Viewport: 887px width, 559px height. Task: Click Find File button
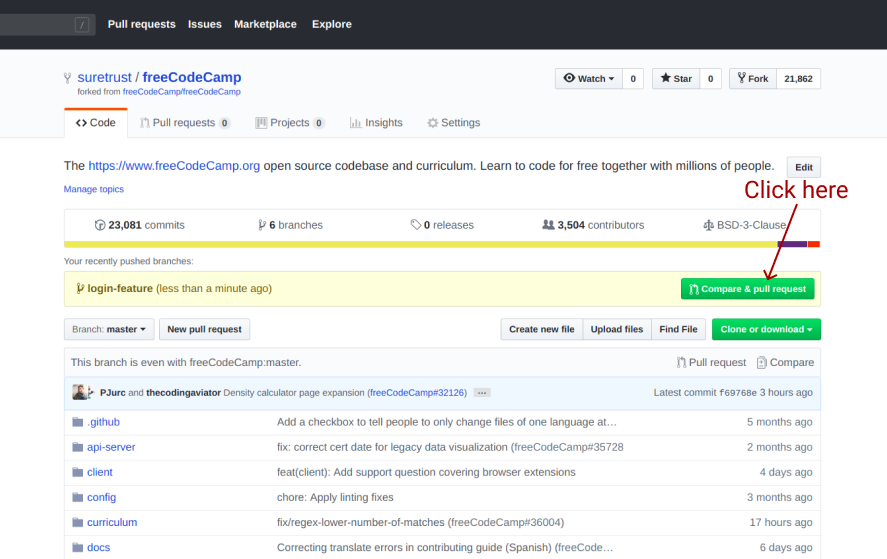tap(678, 329)
